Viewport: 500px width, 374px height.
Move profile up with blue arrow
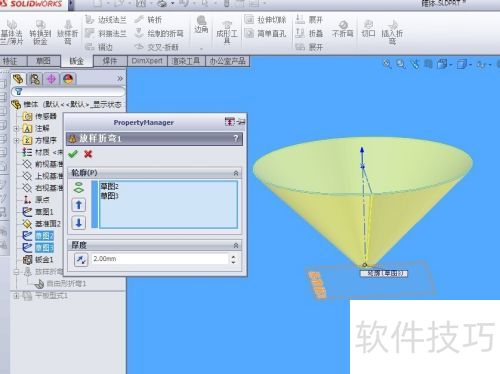pos(79,205)
